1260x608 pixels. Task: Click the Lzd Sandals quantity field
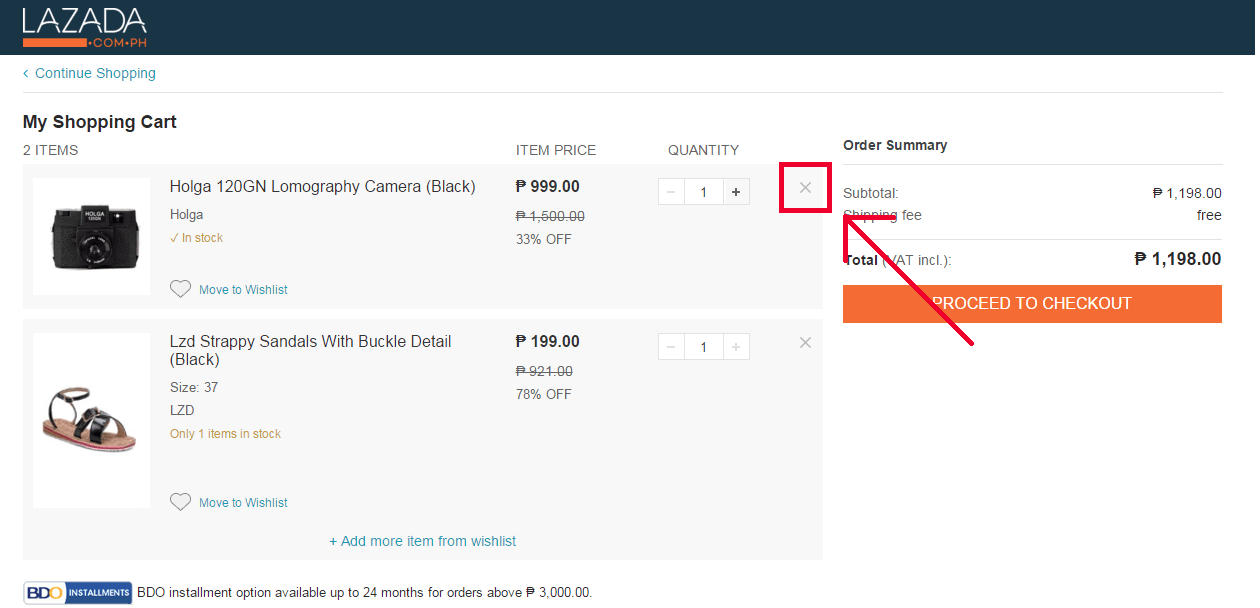(x=704, y=347)
